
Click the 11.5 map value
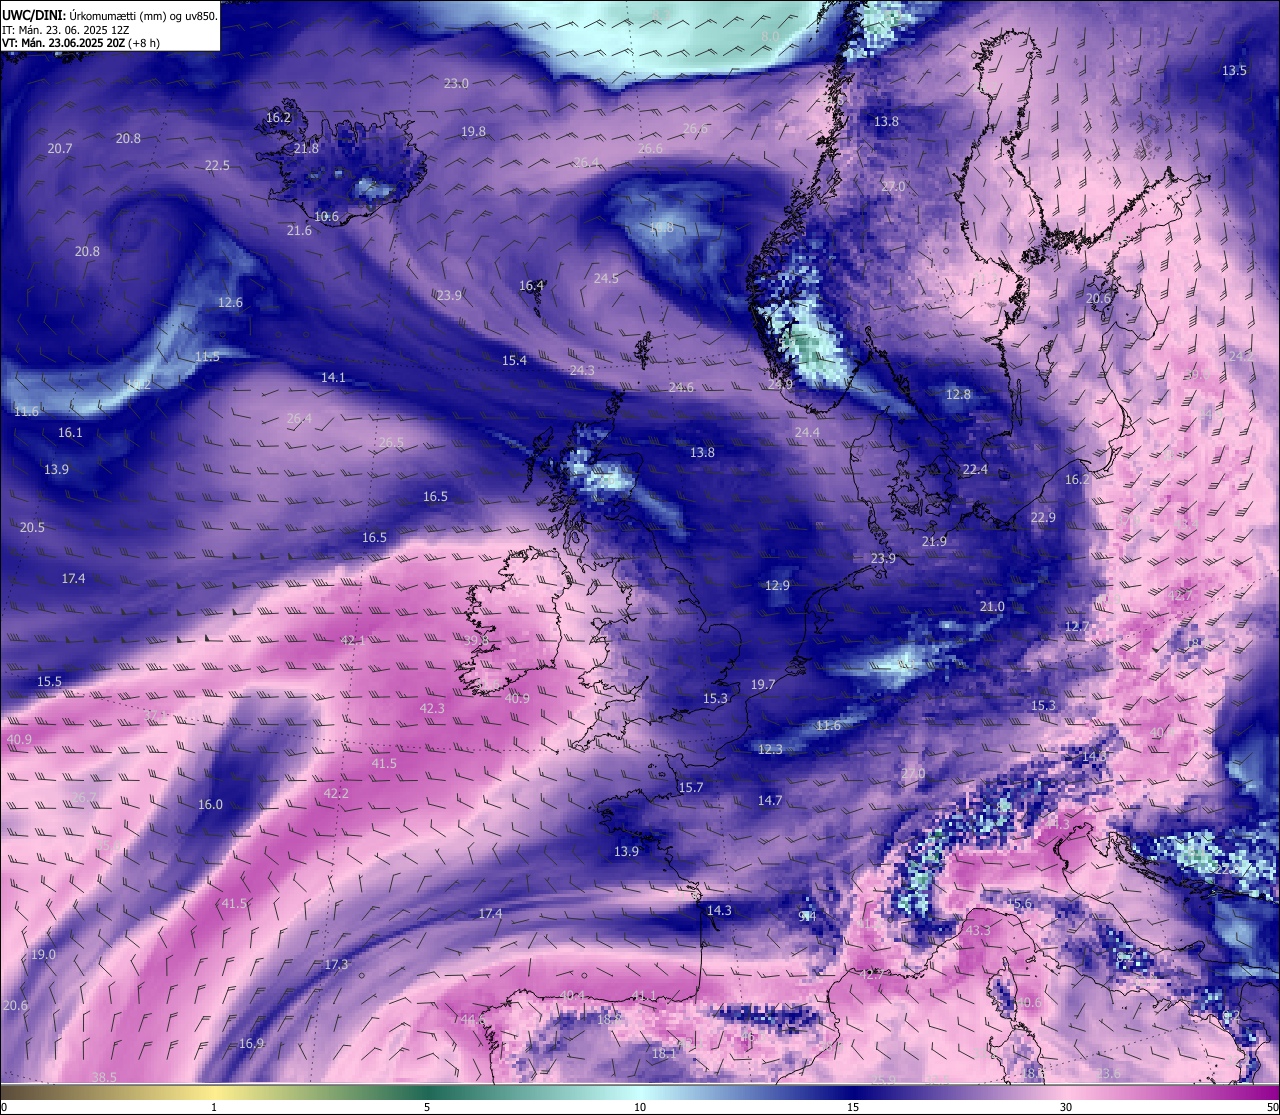pyautogui.click(x=207, y=356)
